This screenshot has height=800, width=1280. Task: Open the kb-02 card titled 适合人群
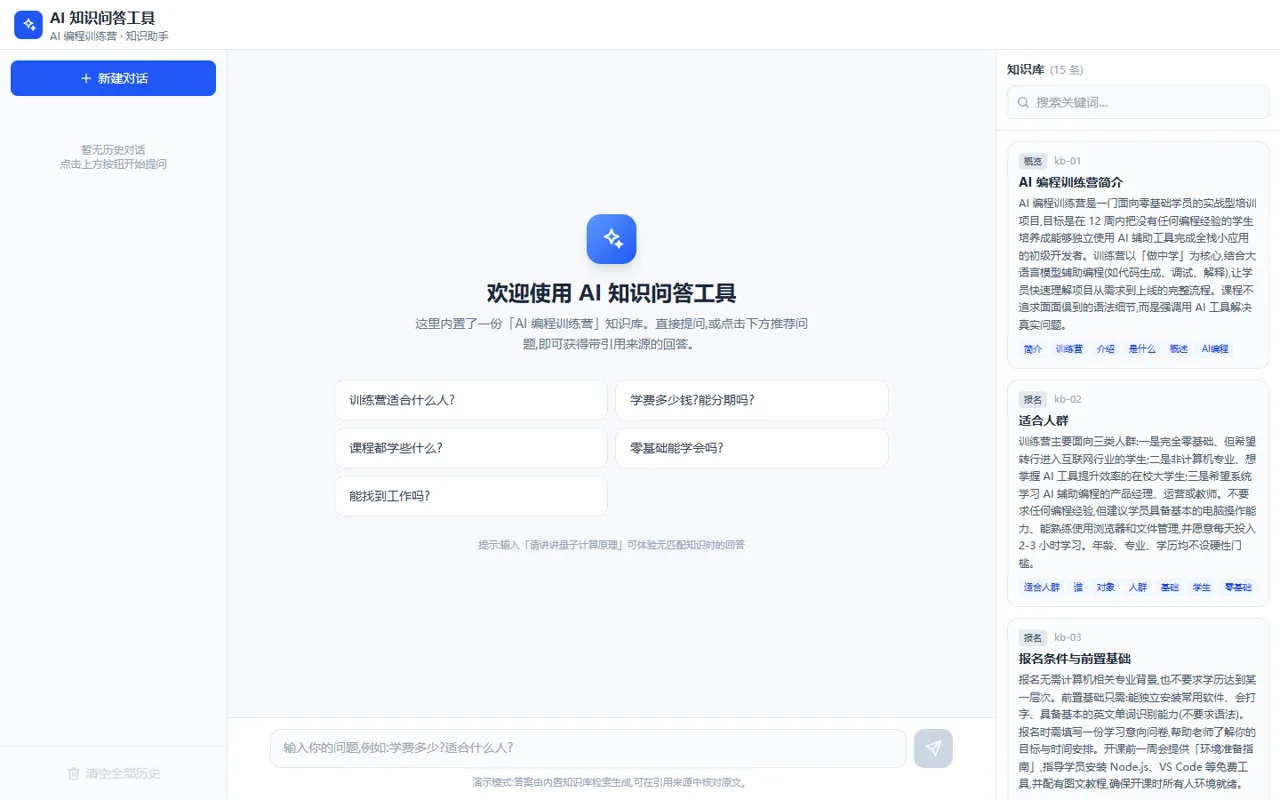1138,493
